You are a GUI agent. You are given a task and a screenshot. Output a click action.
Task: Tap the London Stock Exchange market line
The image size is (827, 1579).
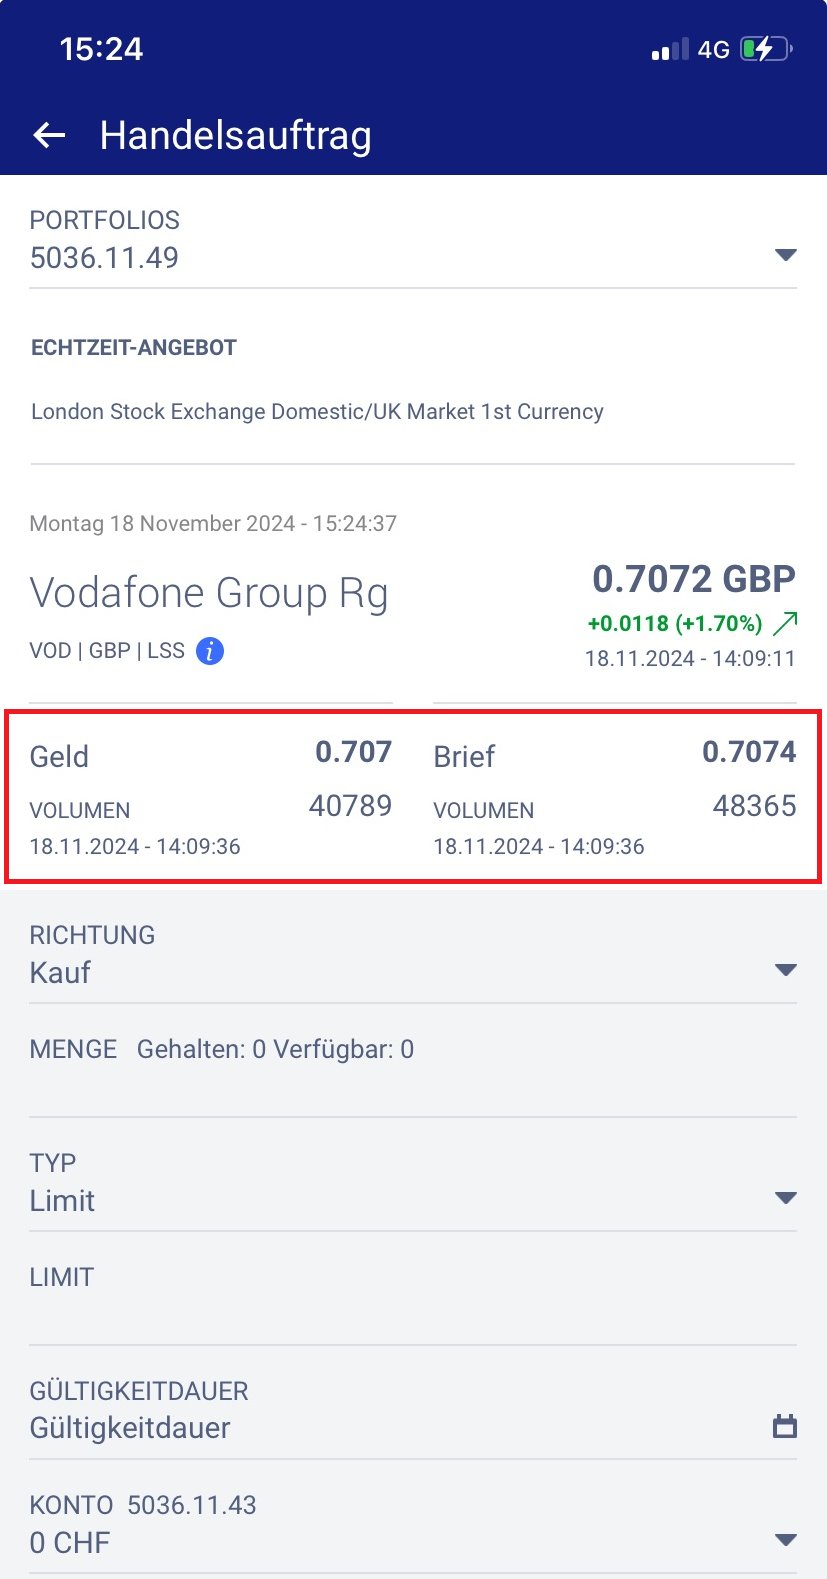click(317, 412)
